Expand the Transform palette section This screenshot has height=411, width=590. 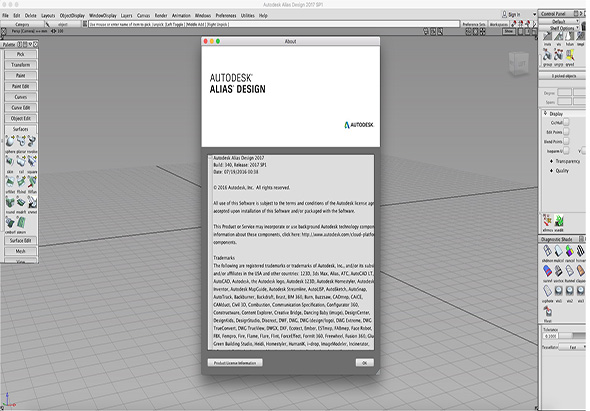(20, 65)
